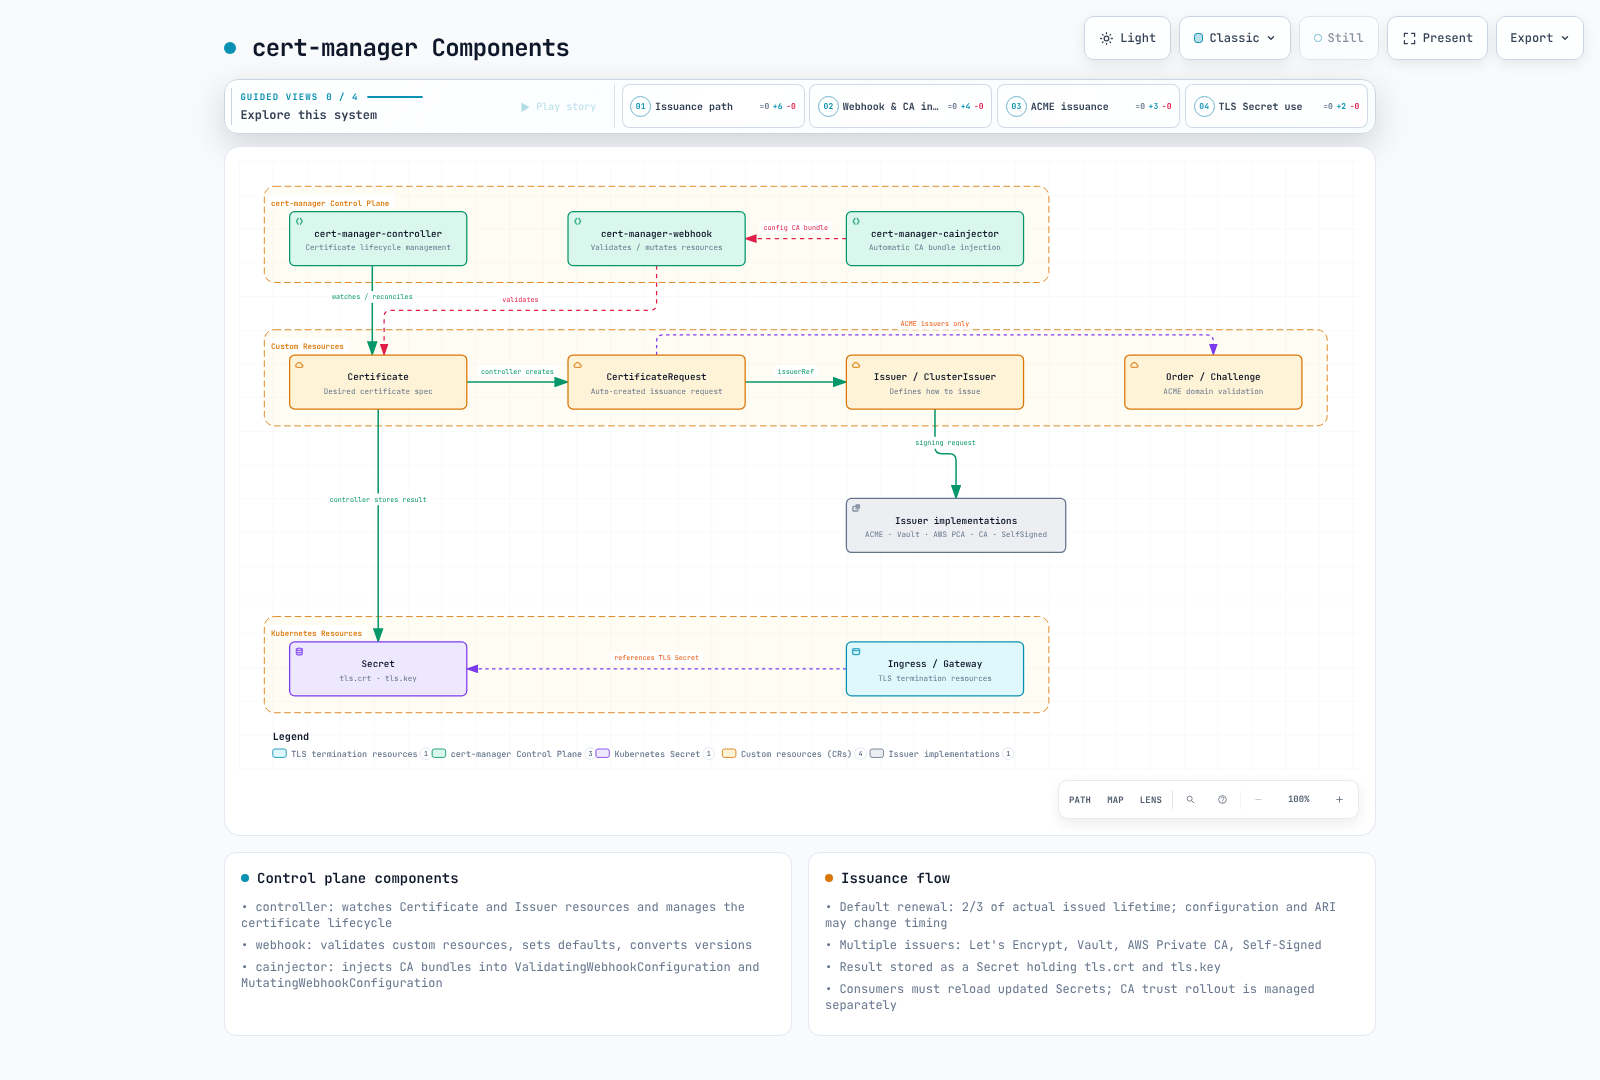
Task: Open the help question-mark icon
Action: click(1222, 800)
